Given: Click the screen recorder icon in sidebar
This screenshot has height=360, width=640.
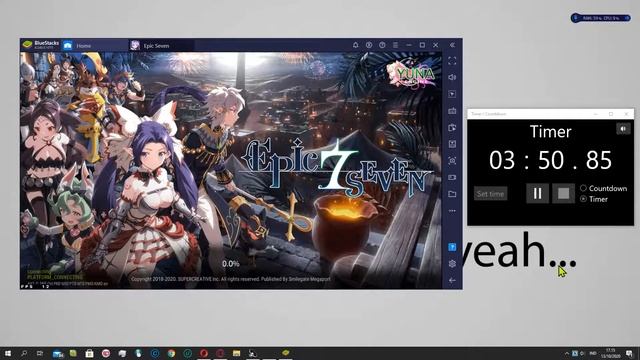Looking at the screenshot, I should pos(452,178).
